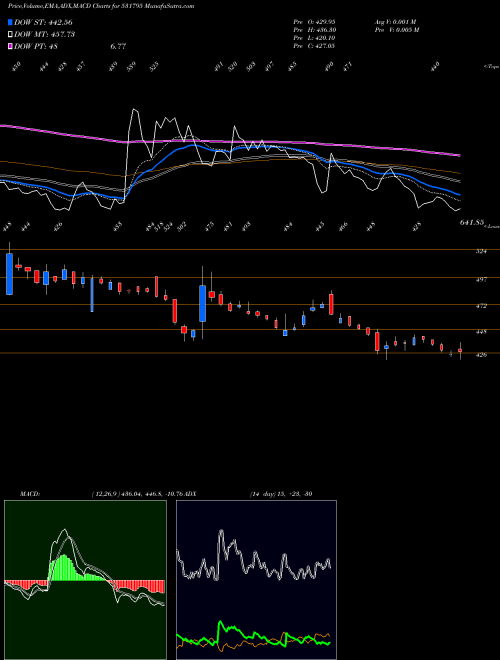Click the chart title mentioning MunafaSutra.com
The image size is (500, 660).
[101, 6]
